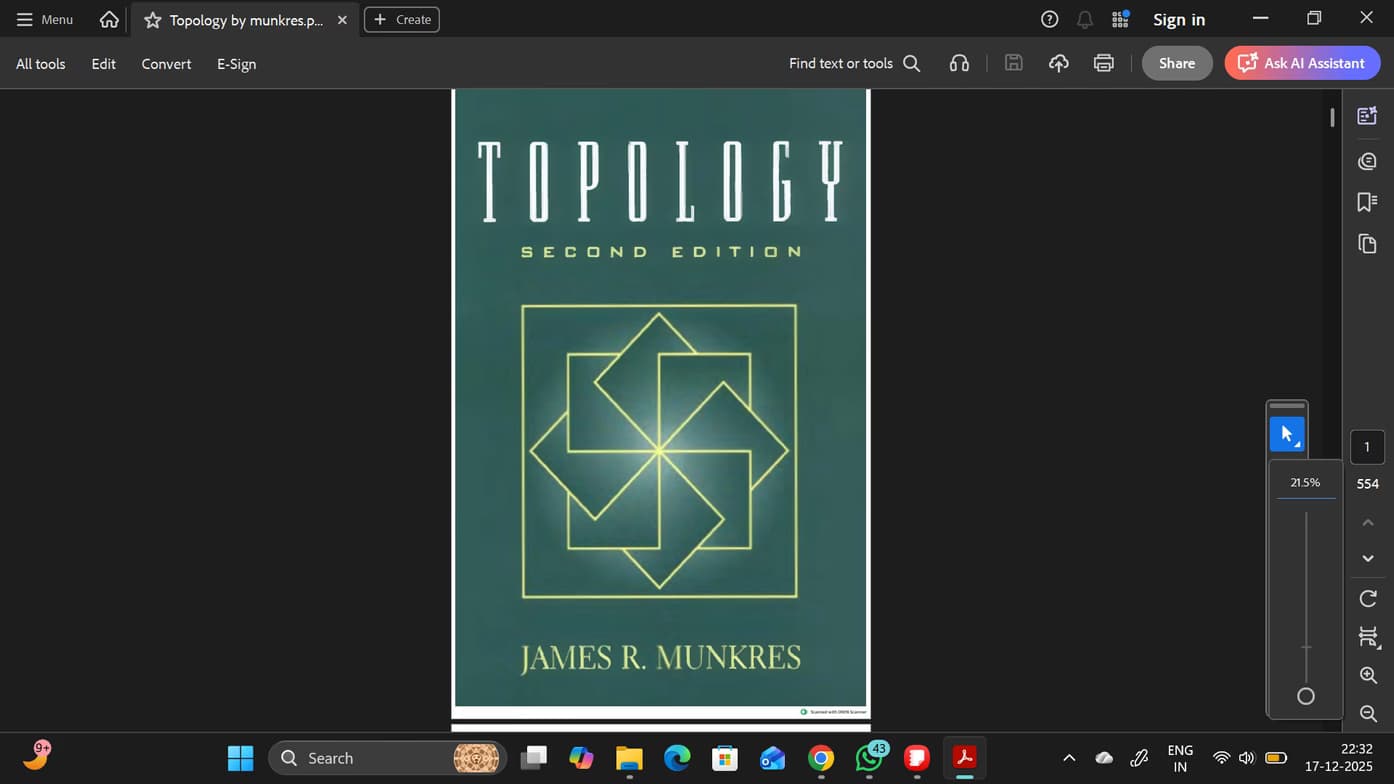Open the comments panel icon
Image resolution: width=1394 pixels, height=784 pixels.
point(1367,161)
